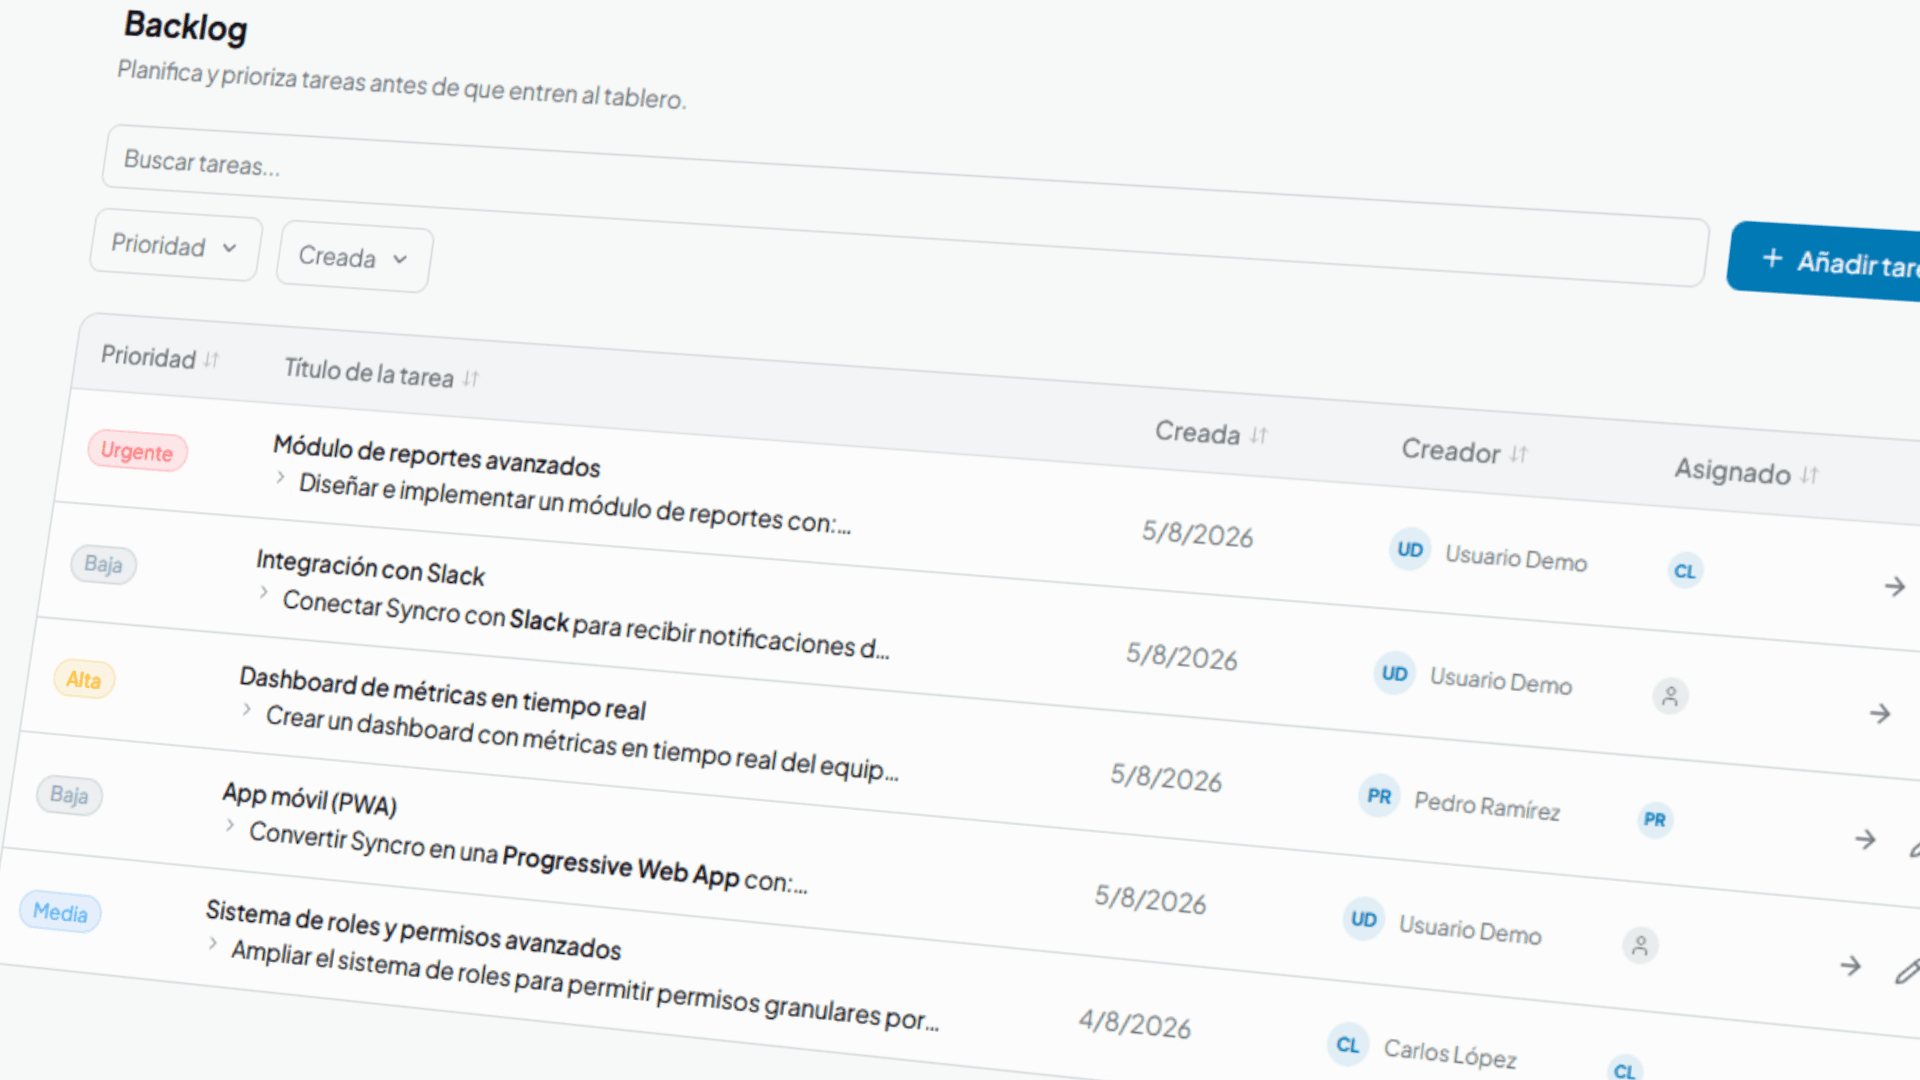Move App móvil (PWA) with arrow icon
Viewport: 1920px width, 1080px height.
1851,966
